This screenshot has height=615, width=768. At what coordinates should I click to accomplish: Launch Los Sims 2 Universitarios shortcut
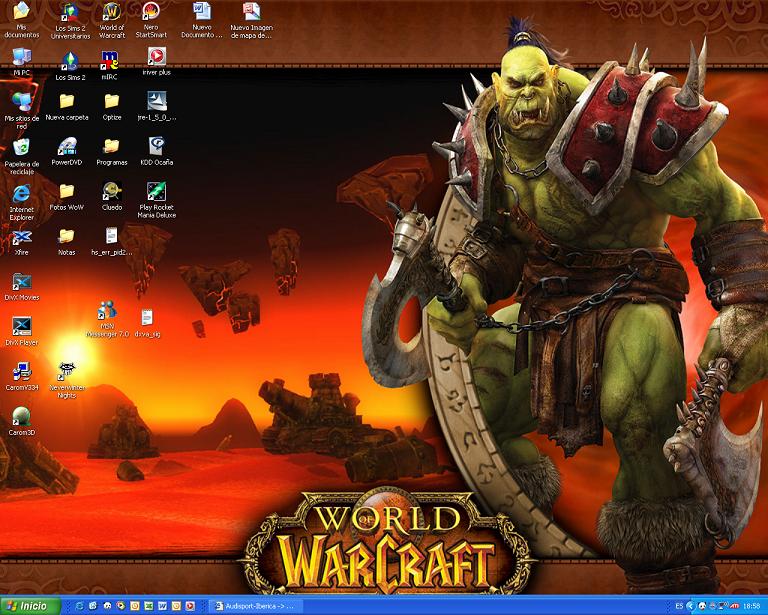click(71, 21)
